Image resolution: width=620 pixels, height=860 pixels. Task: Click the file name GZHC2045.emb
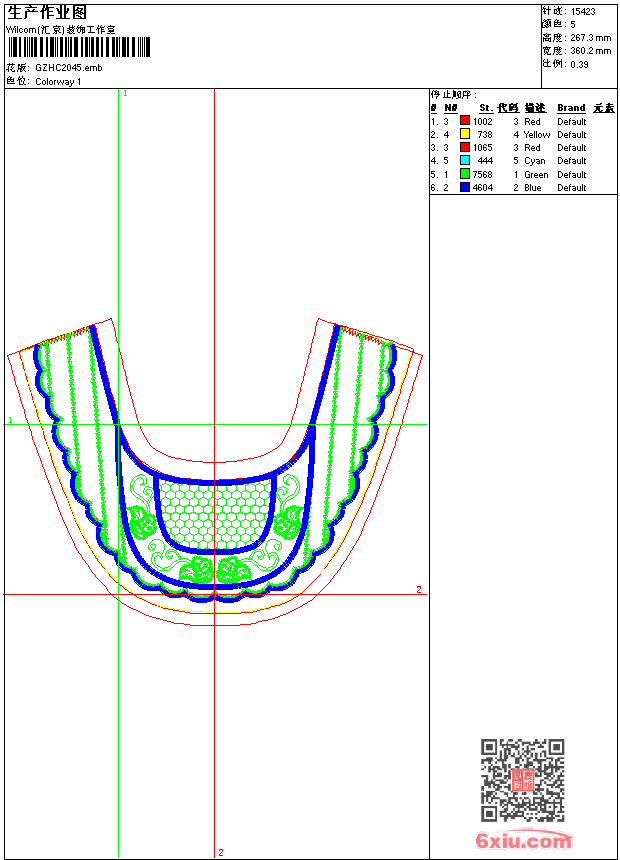(x=68, y=68)
